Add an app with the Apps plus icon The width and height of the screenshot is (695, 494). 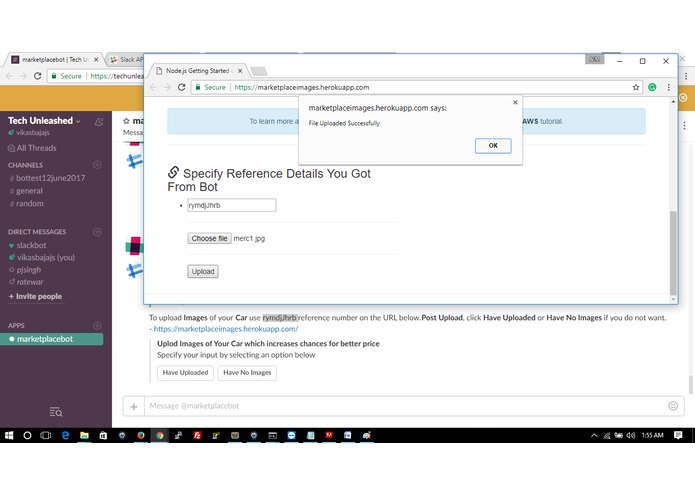tap(97, 325)
